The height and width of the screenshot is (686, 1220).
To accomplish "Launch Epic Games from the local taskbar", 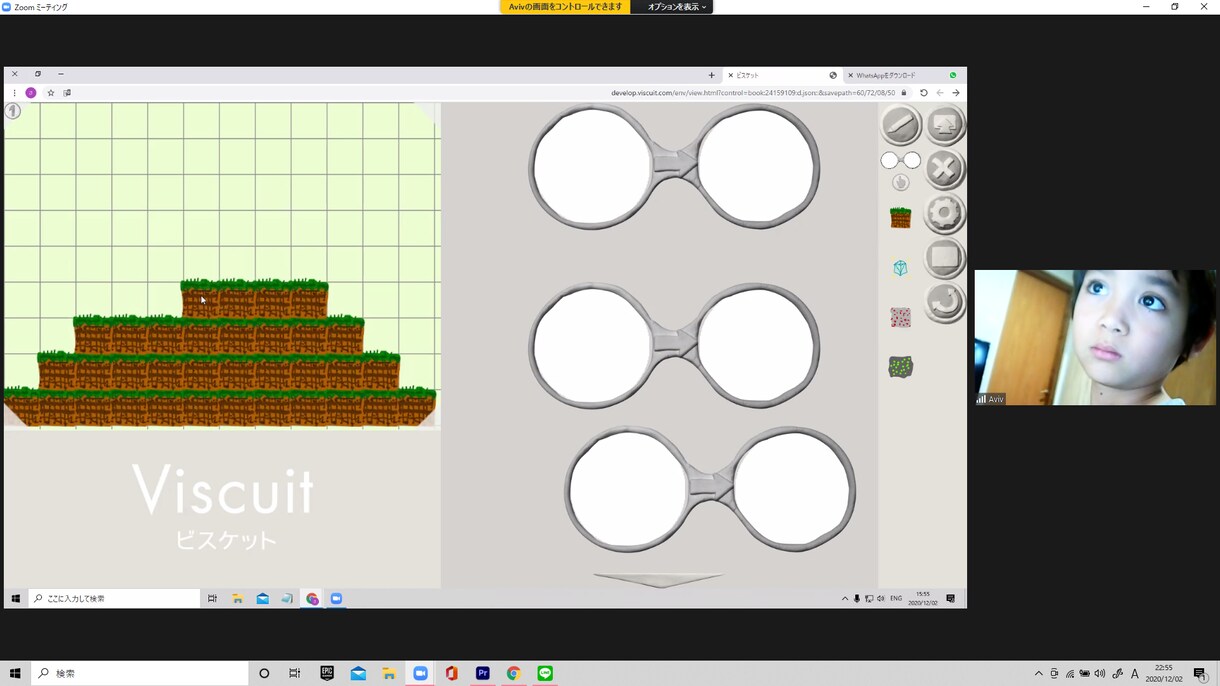I will tap(326, 673).
